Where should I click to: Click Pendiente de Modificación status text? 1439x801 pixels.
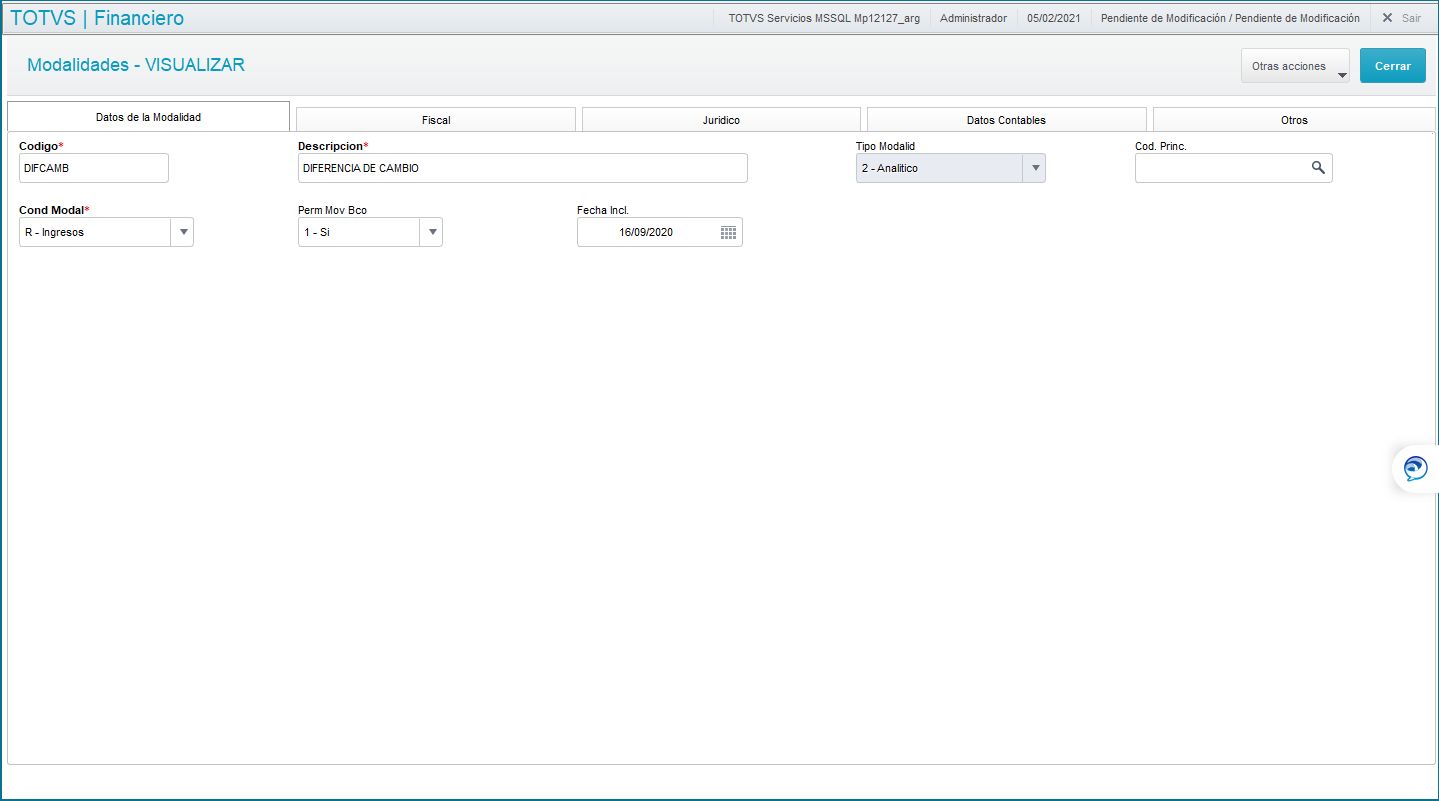[1230, 18]
